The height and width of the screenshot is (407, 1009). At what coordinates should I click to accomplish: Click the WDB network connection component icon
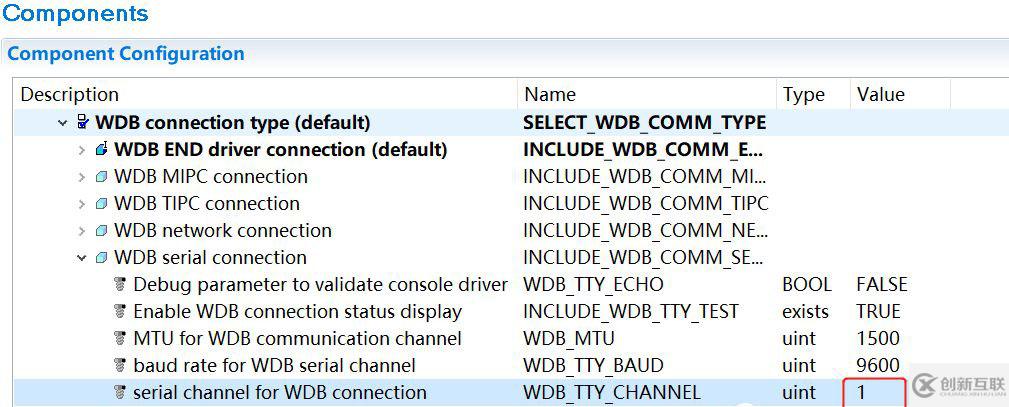click(101, 231)
